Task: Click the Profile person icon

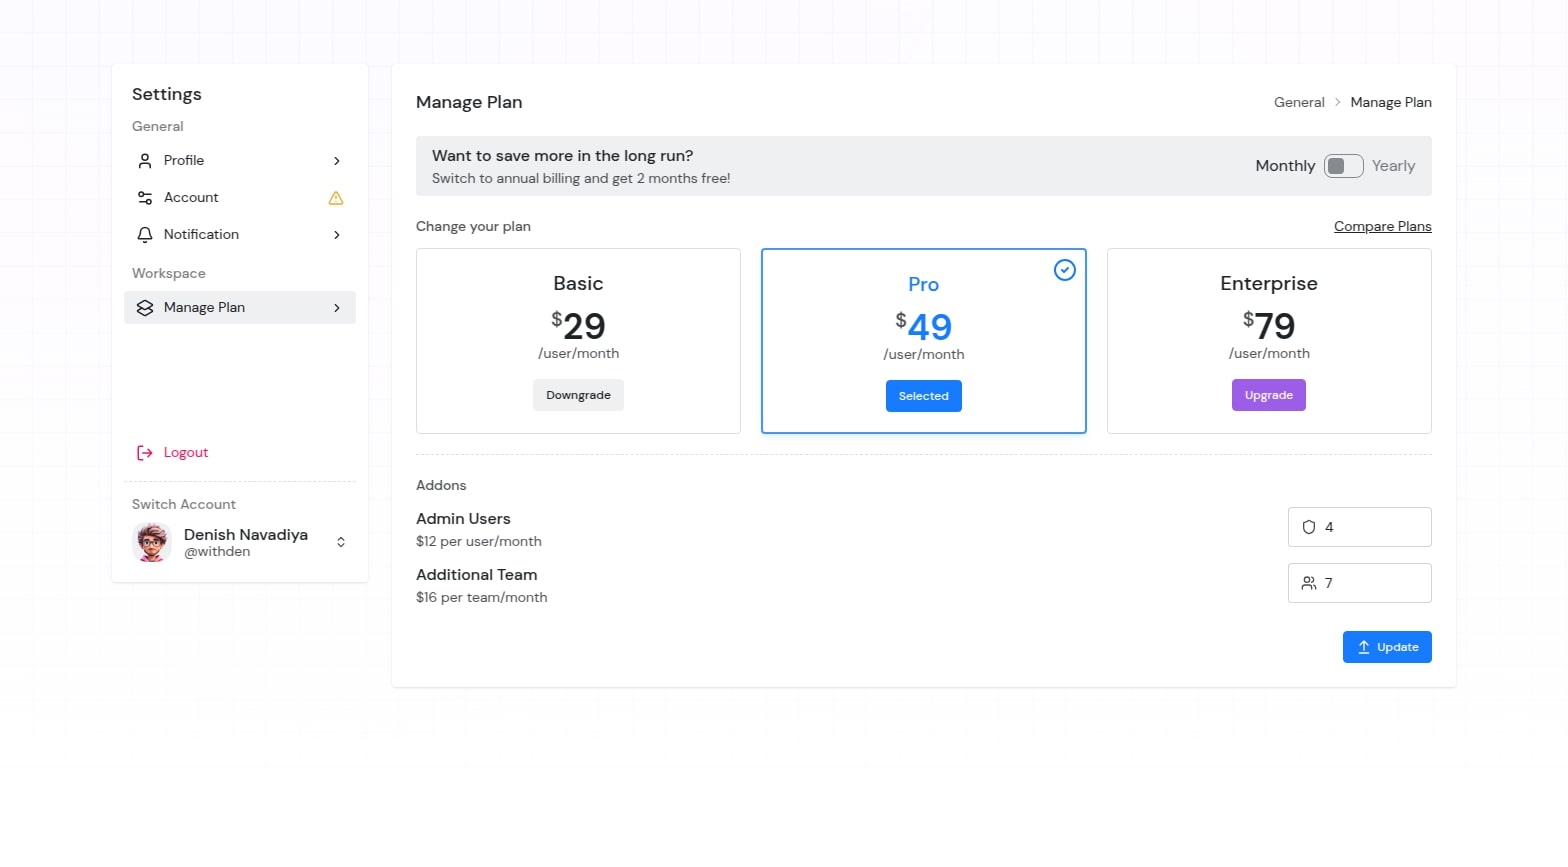Action: tap(145, 161)
